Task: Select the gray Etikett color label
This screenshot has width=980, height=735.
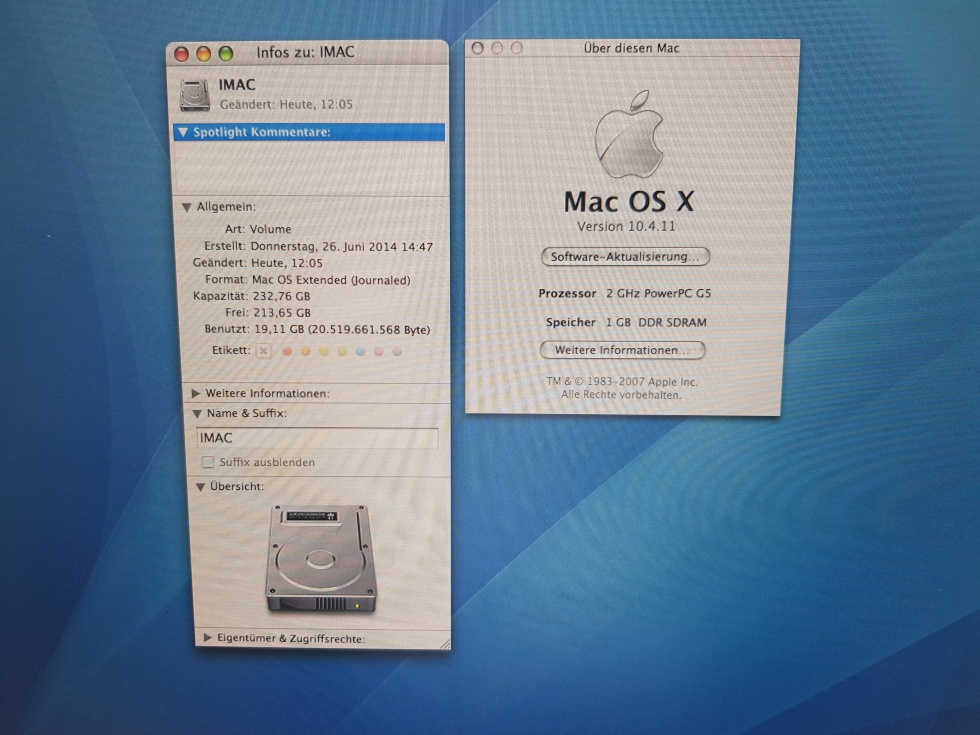Action: coord(396,351)
